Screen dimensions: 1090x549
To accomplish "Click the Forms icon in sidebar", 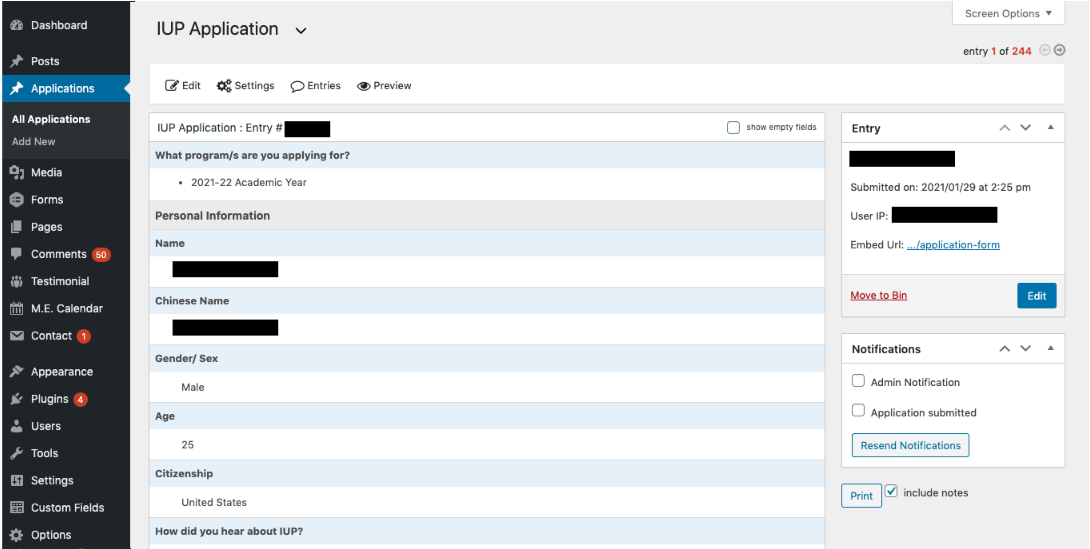I will (17, 199).
